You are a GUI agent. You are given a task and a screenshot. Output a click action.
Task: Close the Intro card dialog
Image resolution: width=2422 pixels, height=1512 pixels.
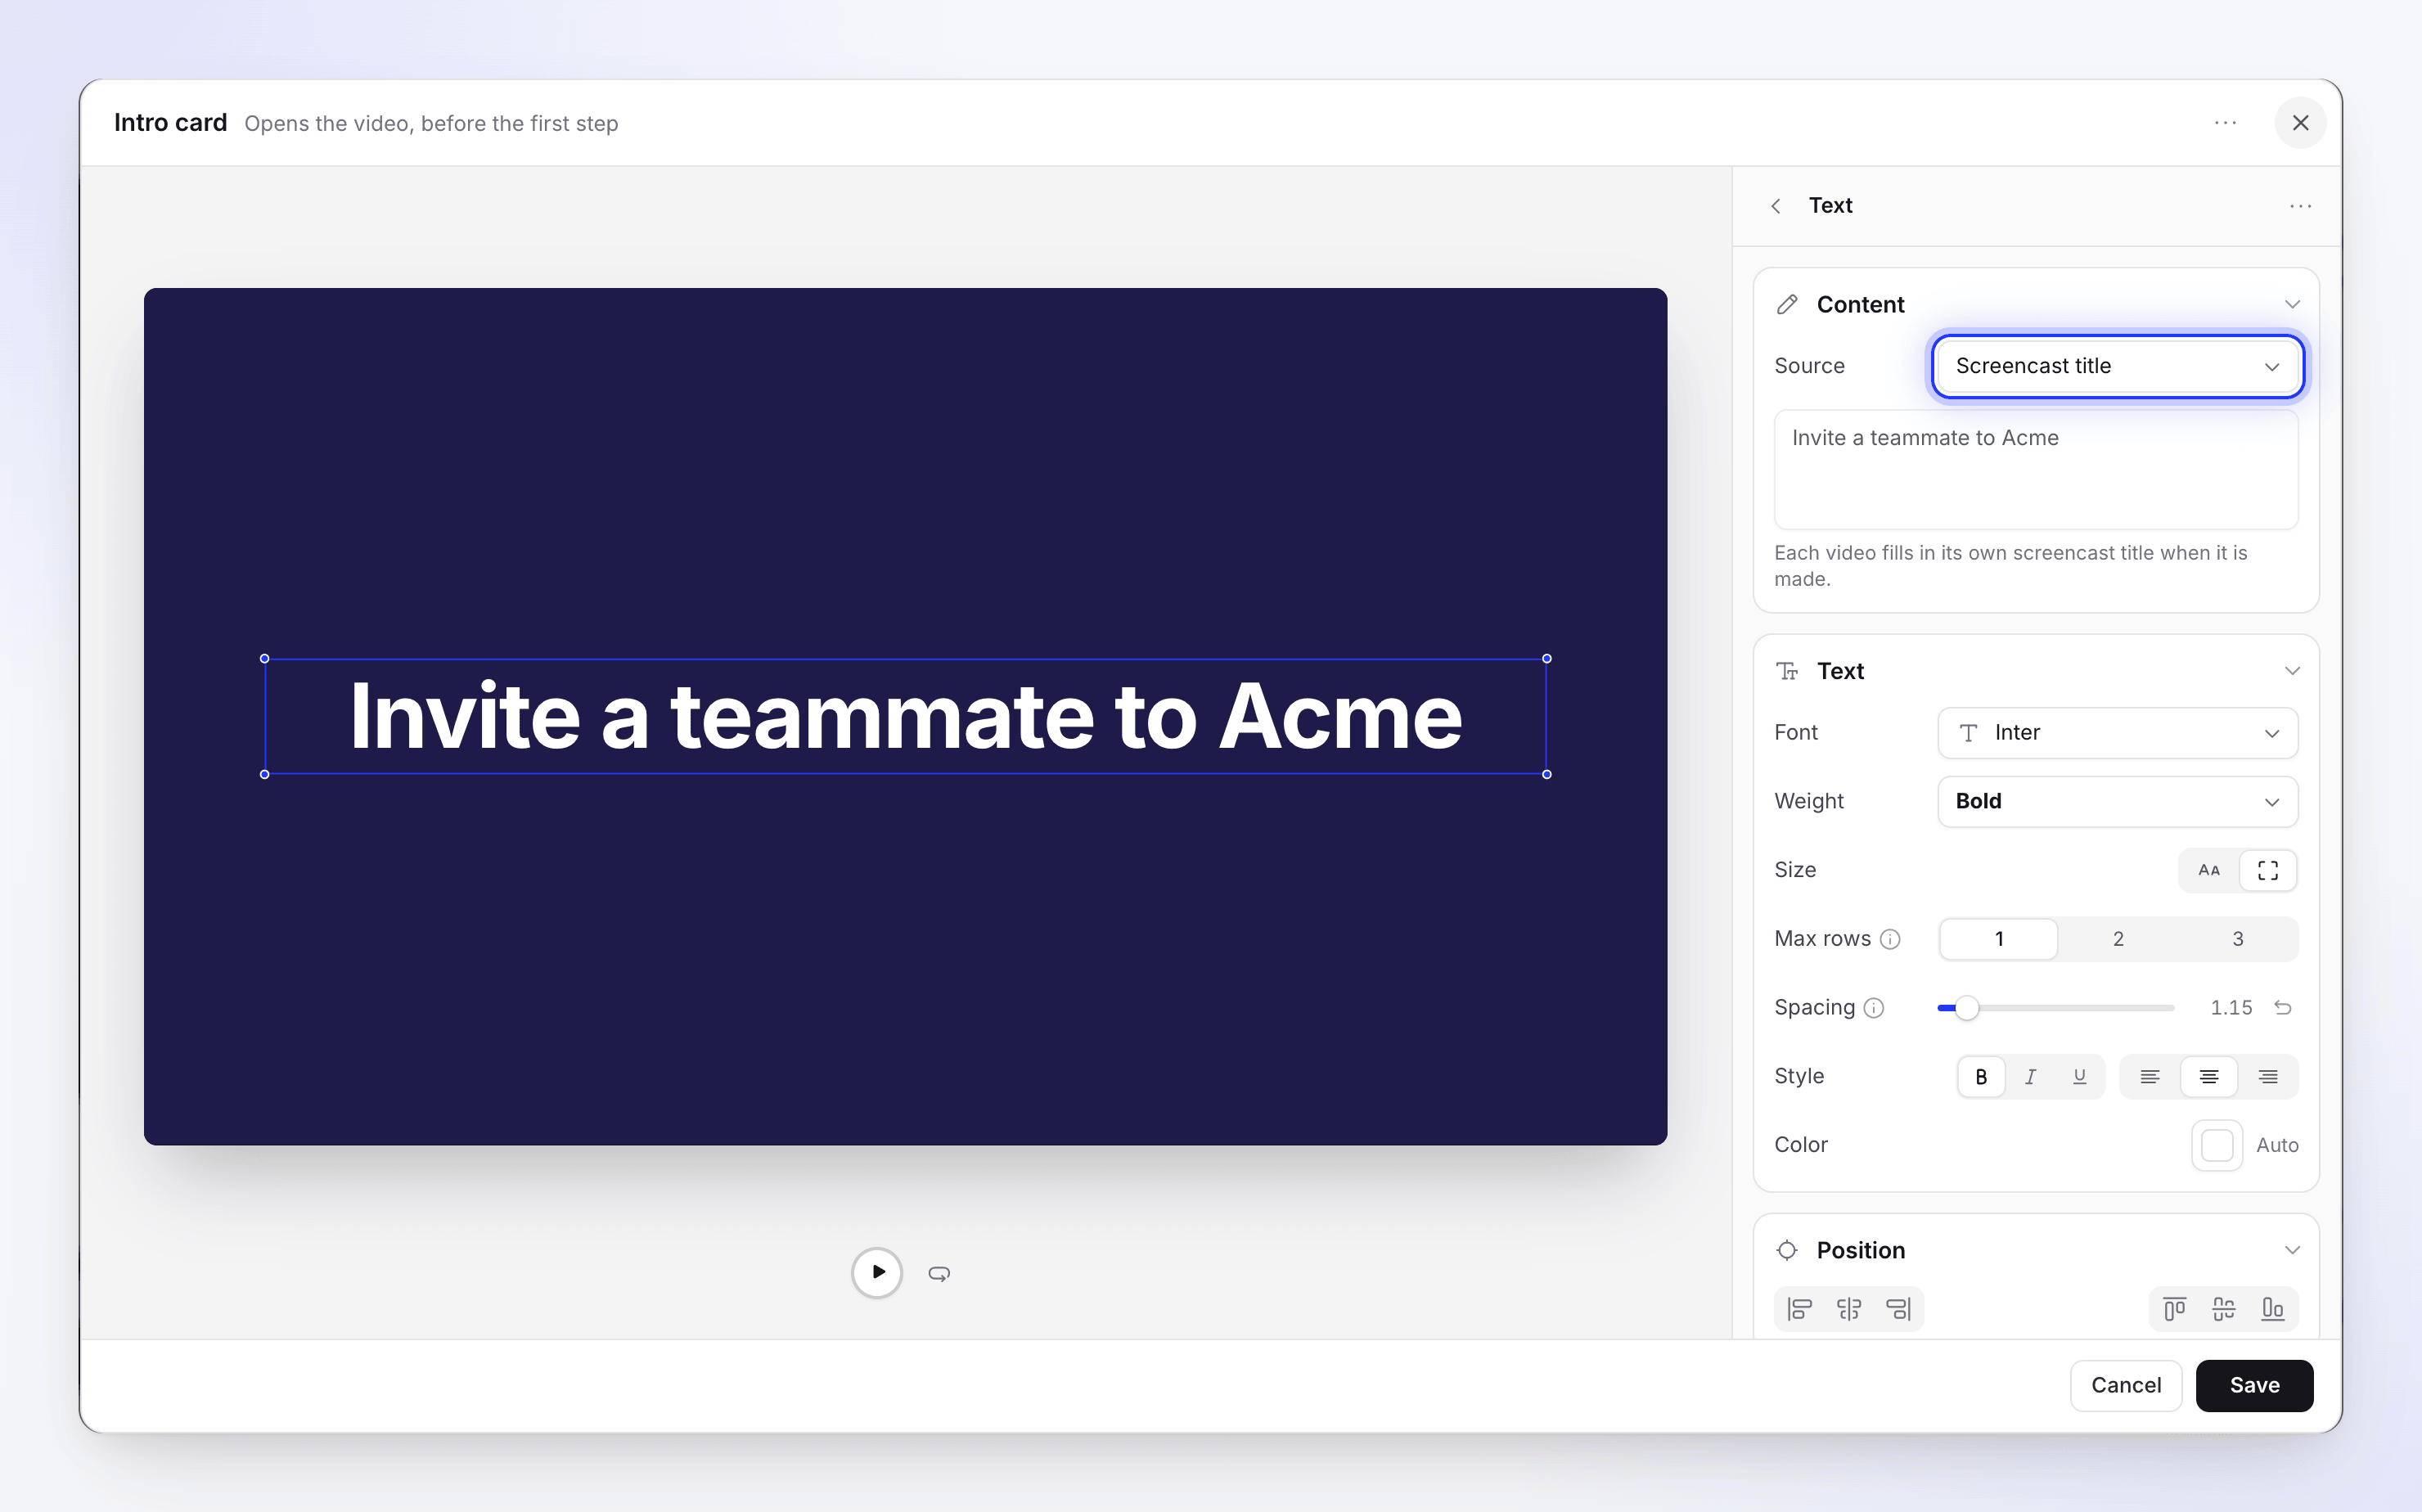2300,123
